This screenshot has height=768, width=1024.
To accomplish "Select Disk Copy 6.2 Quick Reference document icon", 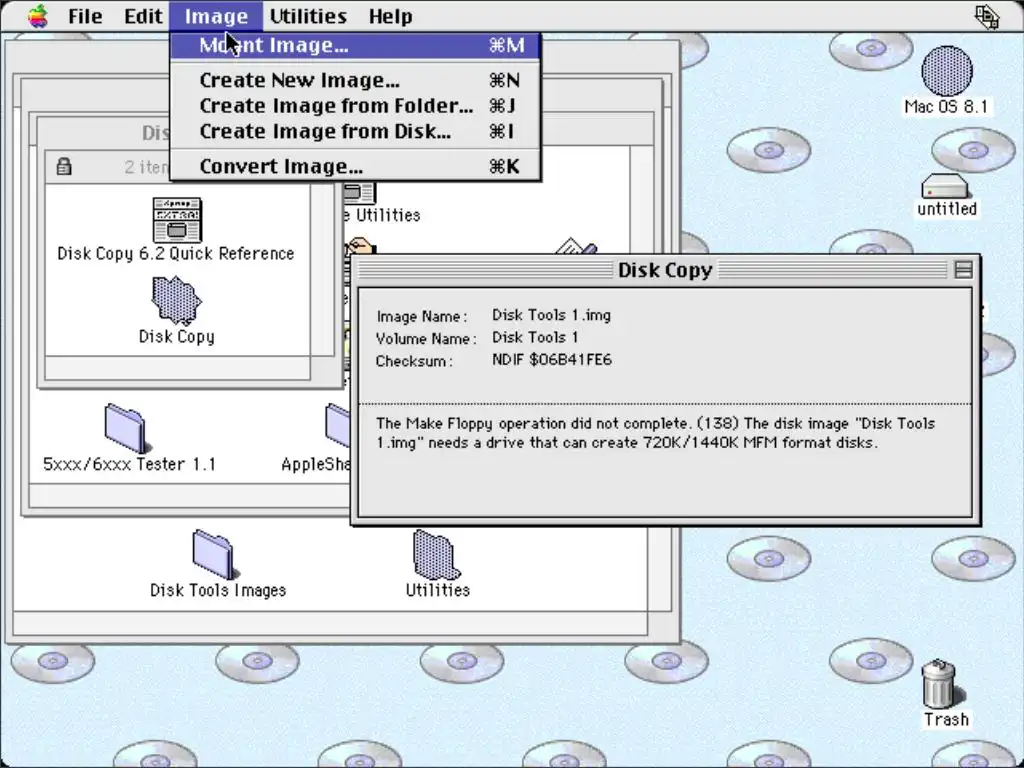I will (177, 220).
